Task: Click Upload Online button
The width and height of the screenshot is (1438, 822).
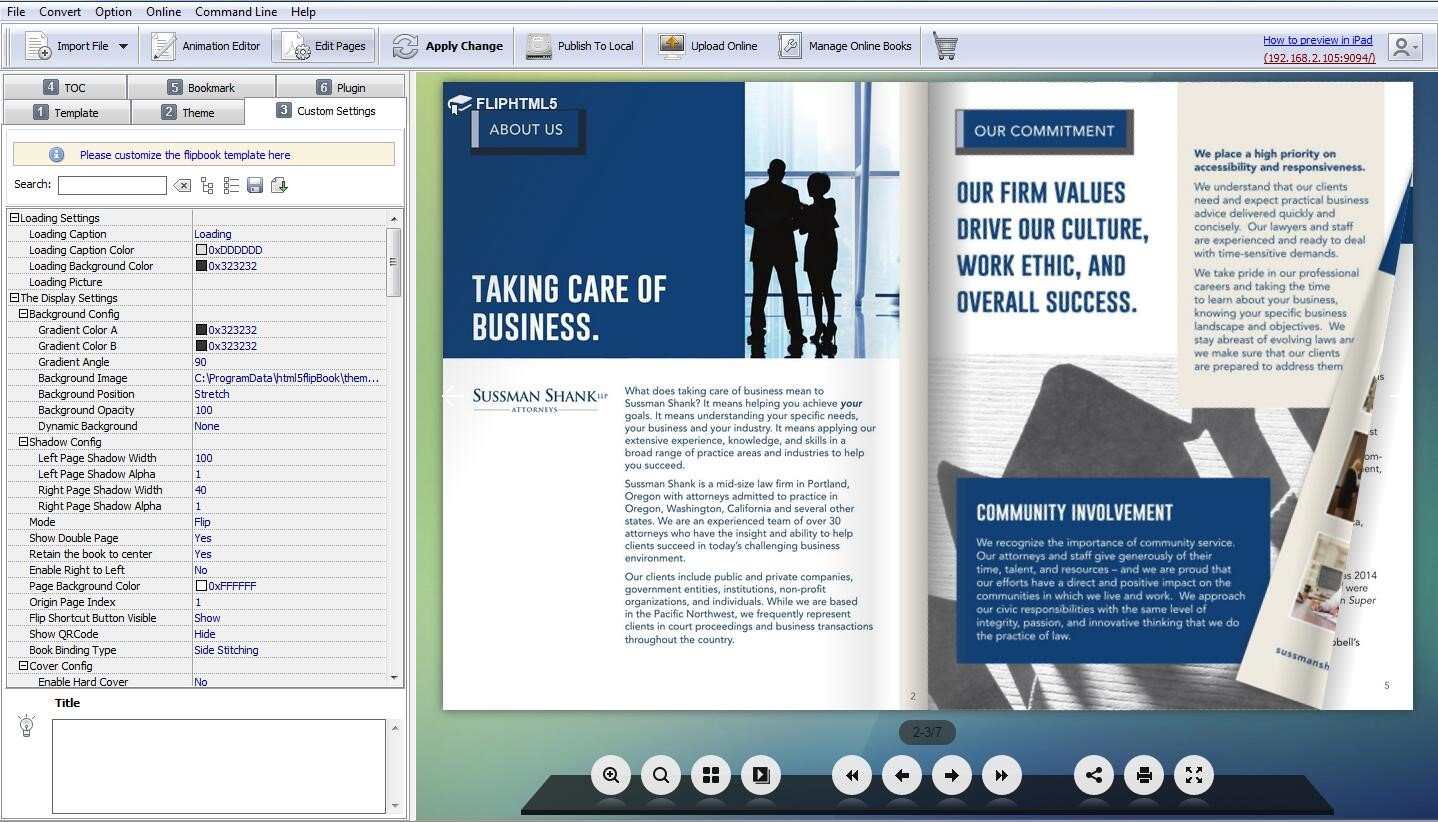Action: click(708, 46)
